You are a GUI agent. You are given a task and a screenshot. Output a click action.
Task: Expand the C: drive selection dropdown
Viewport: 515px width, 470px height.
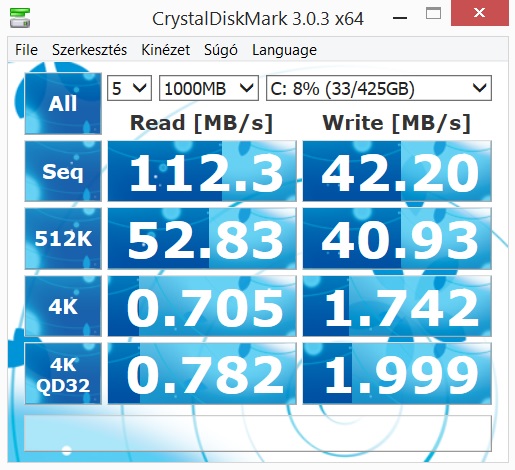coord(379,88)
